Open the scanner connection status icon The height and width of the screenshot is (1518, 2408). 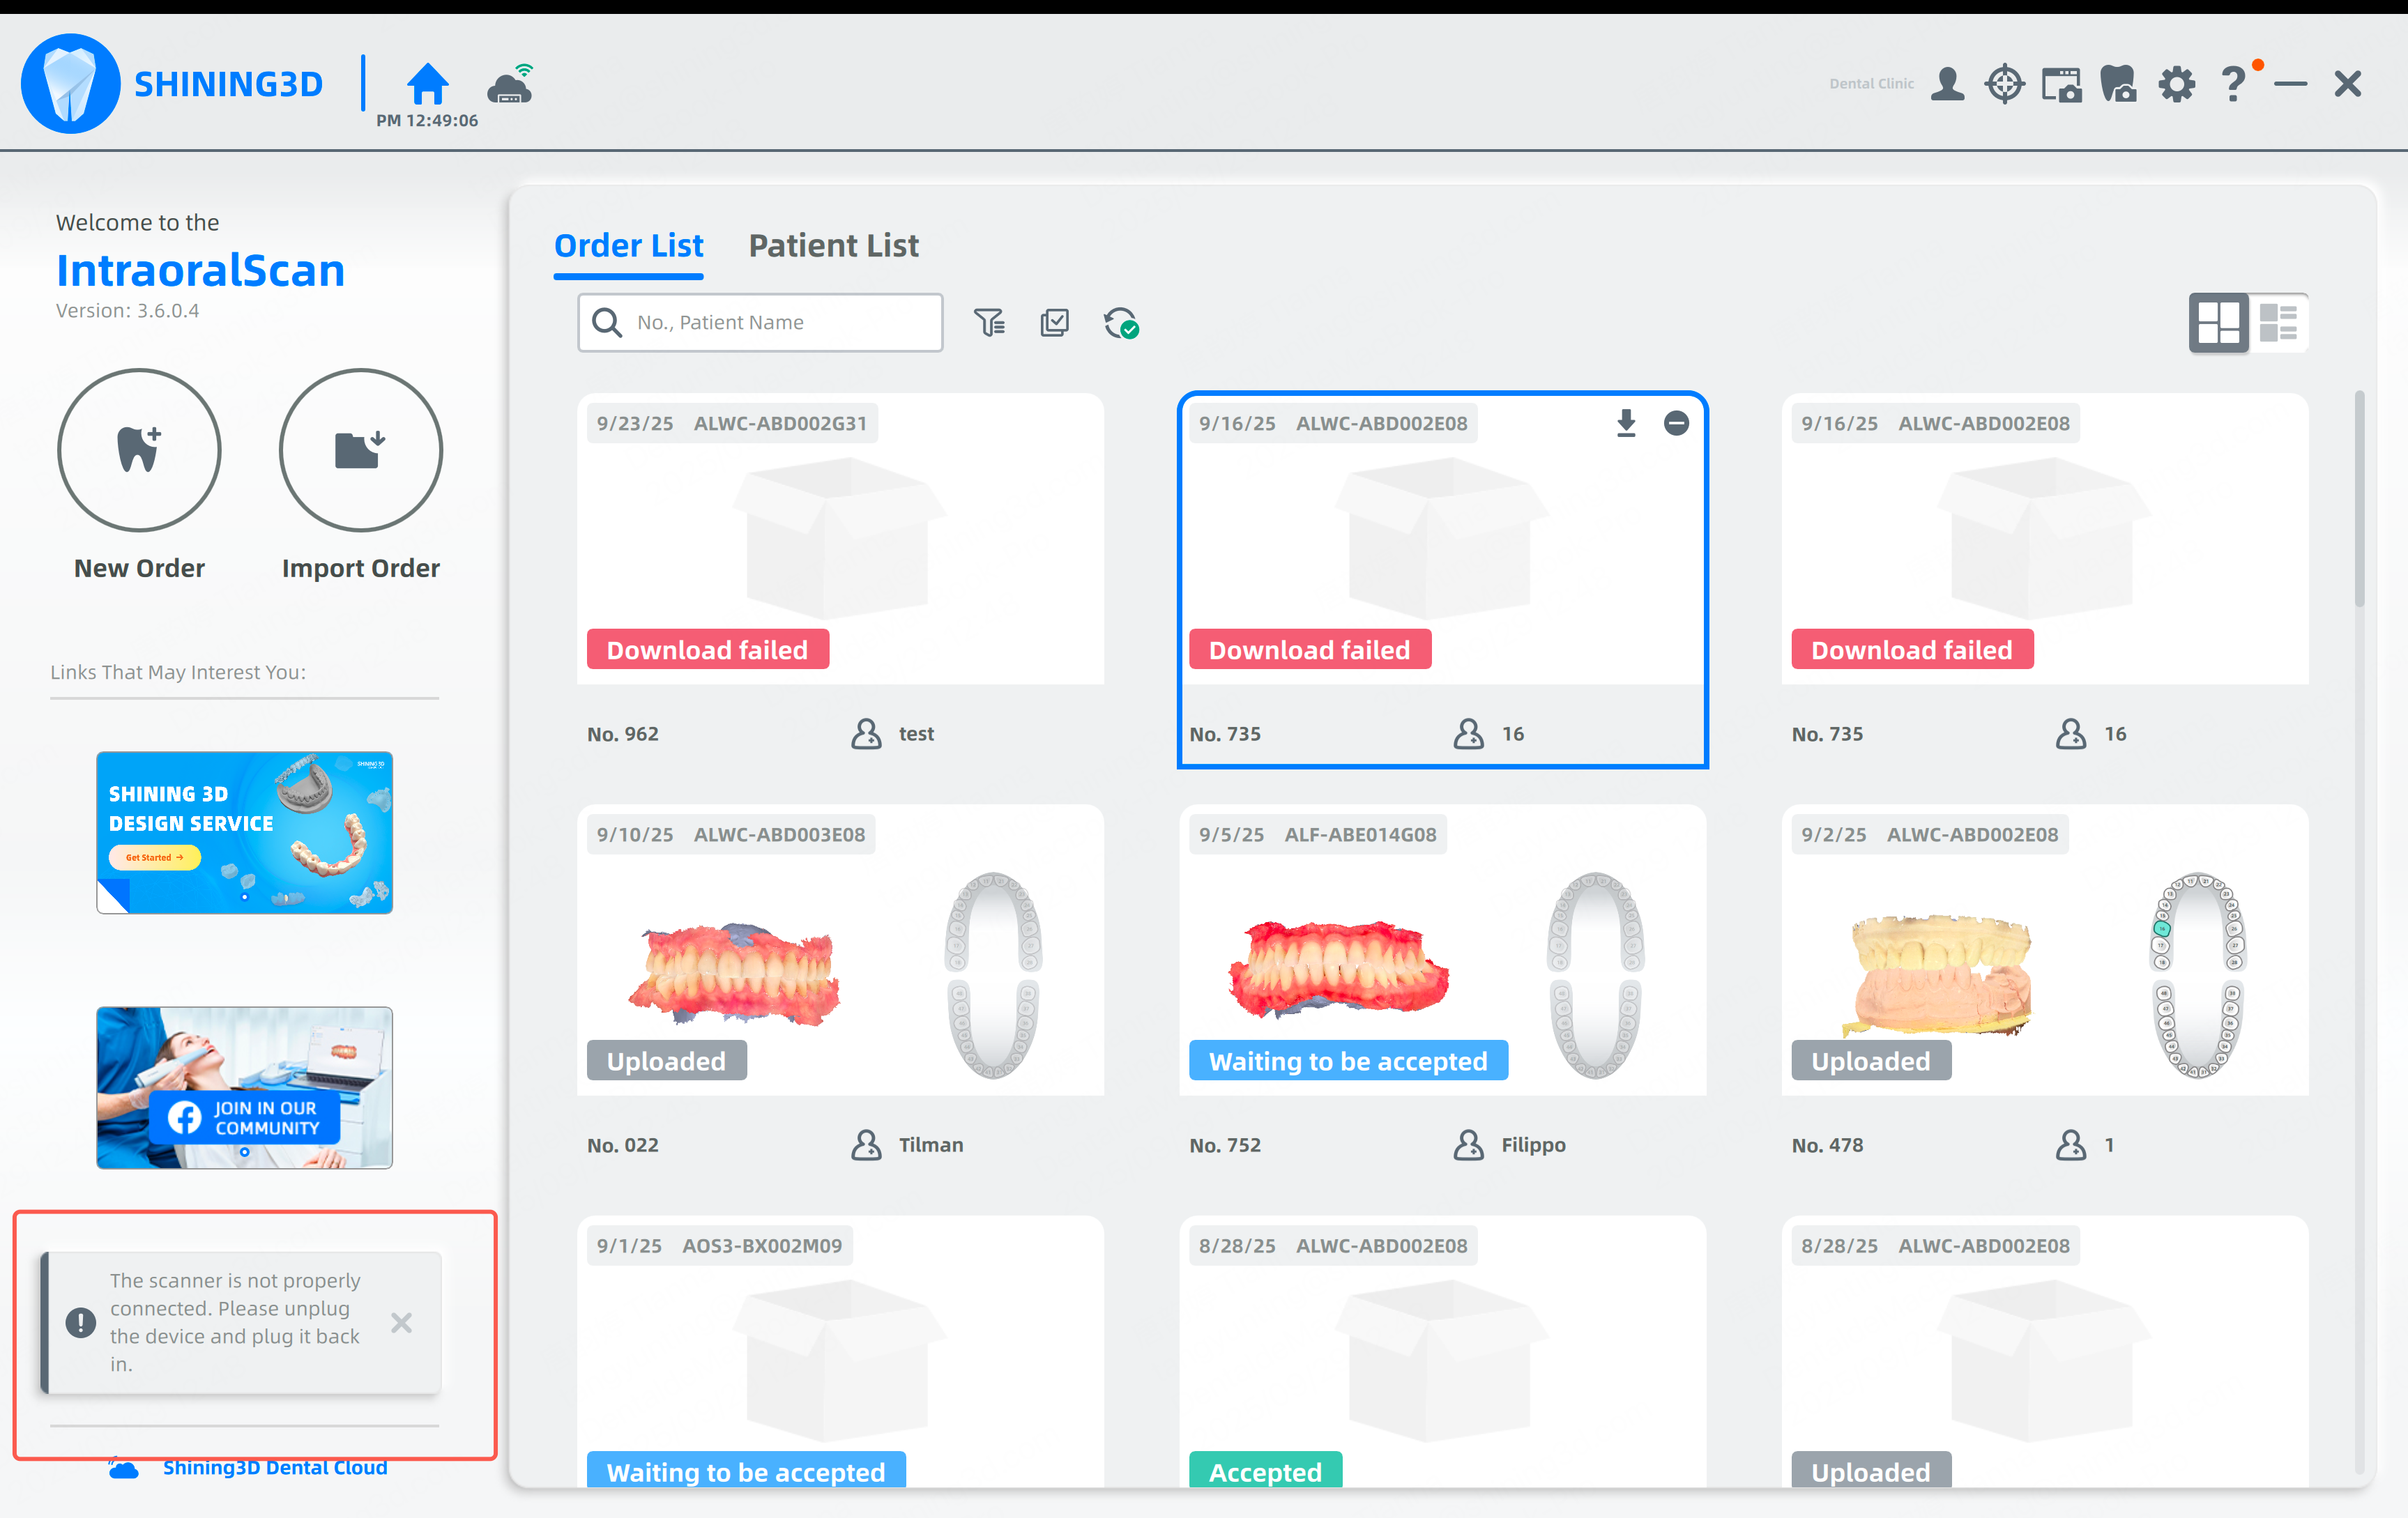(x=511, y=84)
